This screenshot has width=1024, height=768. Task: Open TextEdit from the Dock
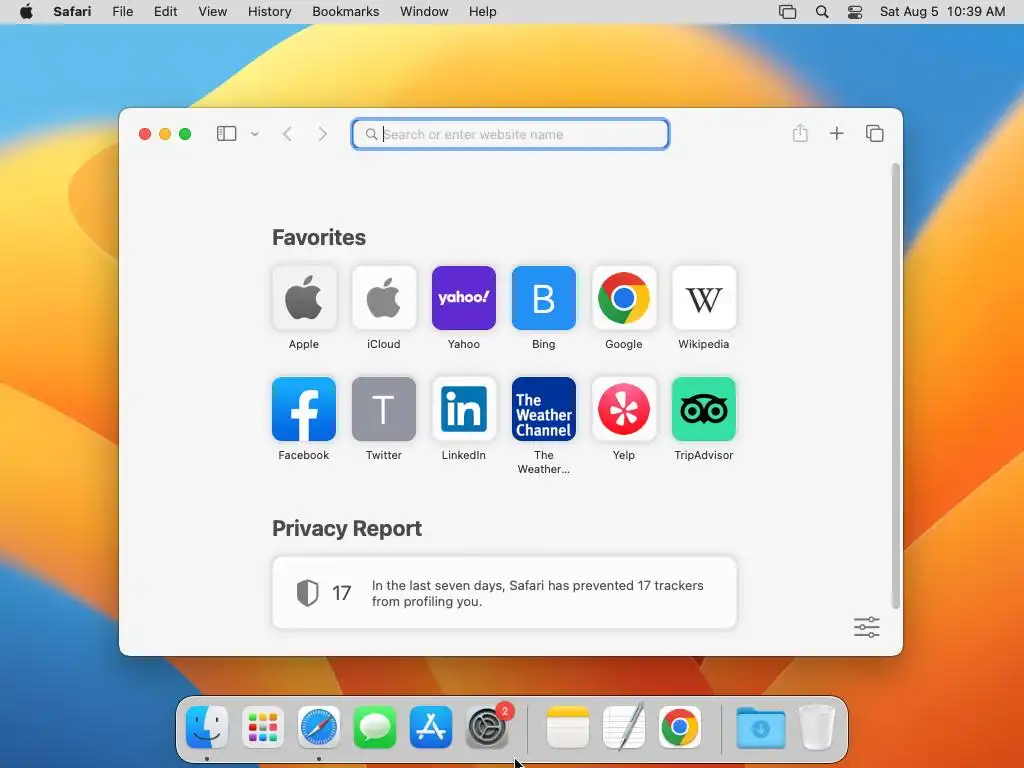[624, 727]
